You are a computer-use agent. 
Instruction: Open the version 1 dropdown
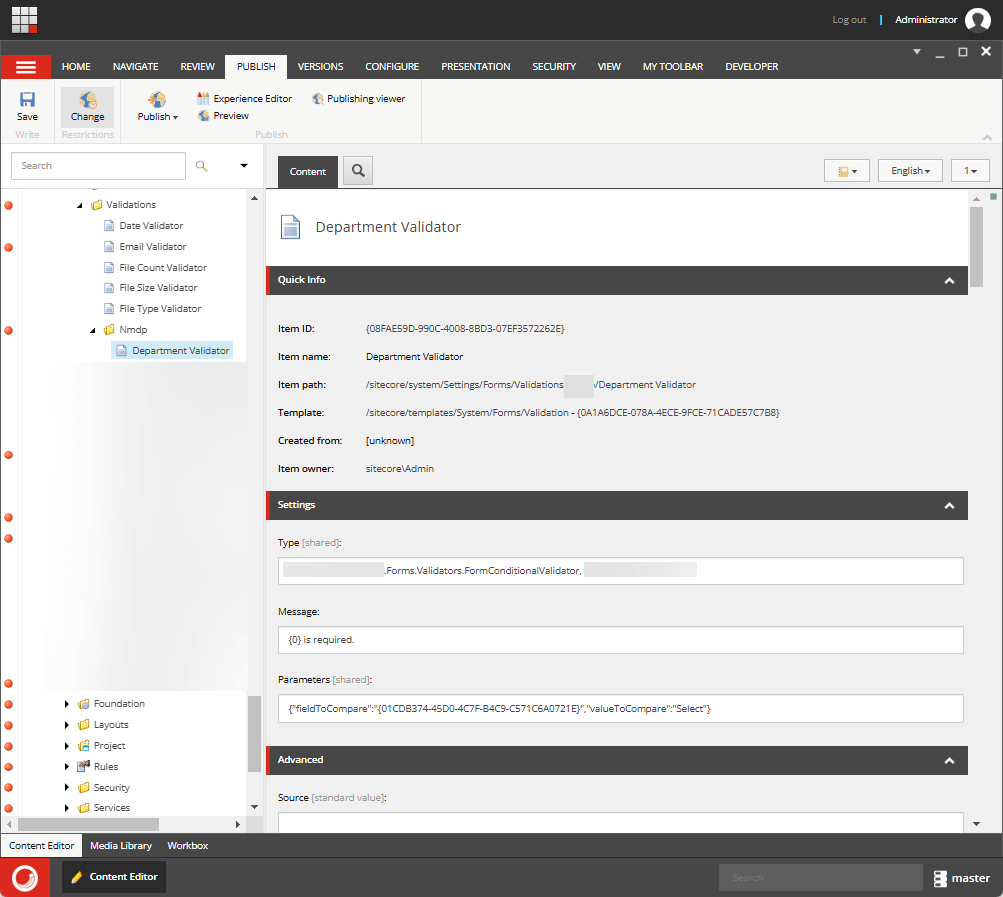point(969,170)
